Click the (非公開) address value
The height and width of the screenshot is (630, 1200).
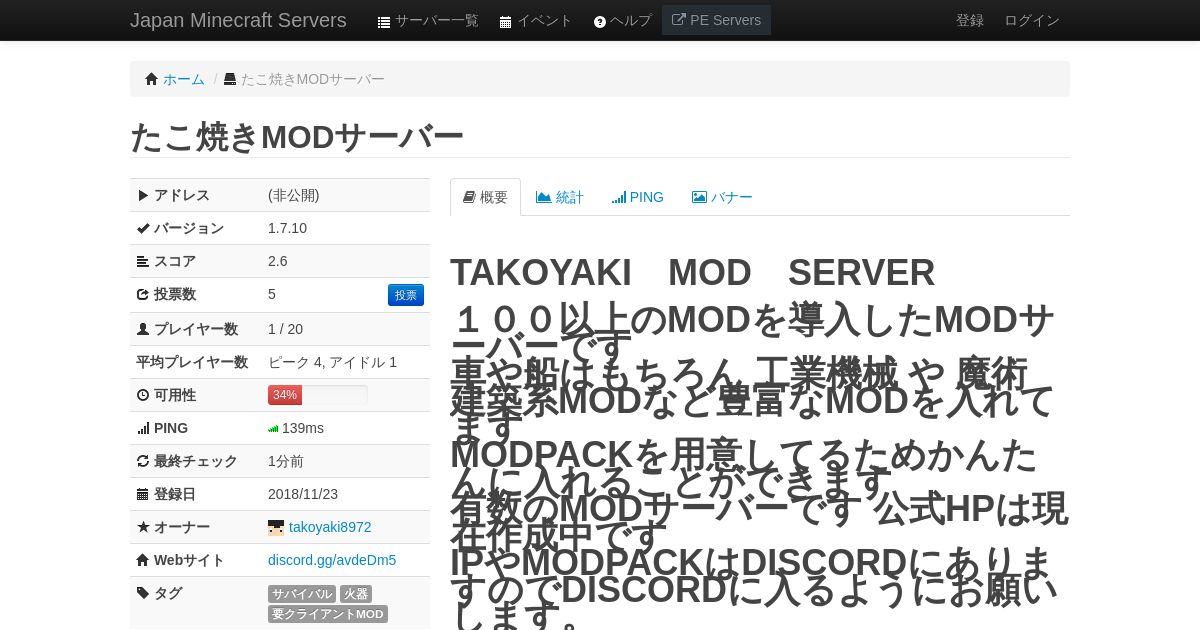294,195
